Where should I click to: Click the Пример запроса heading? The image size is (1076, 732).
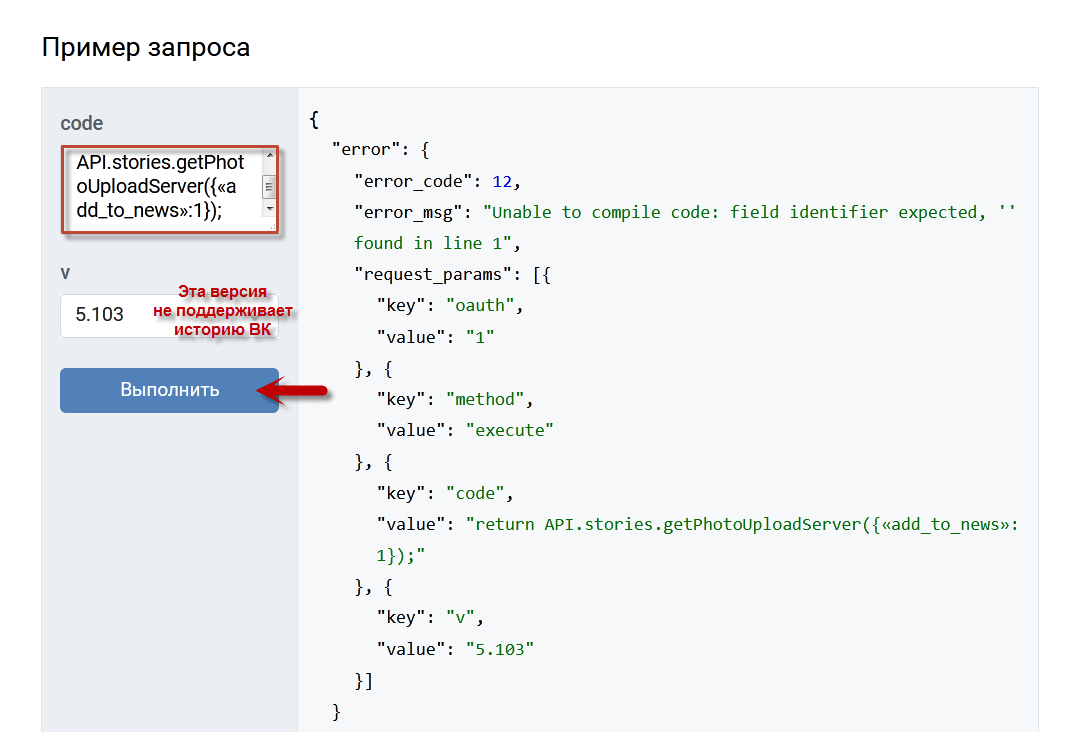[146, 48]
